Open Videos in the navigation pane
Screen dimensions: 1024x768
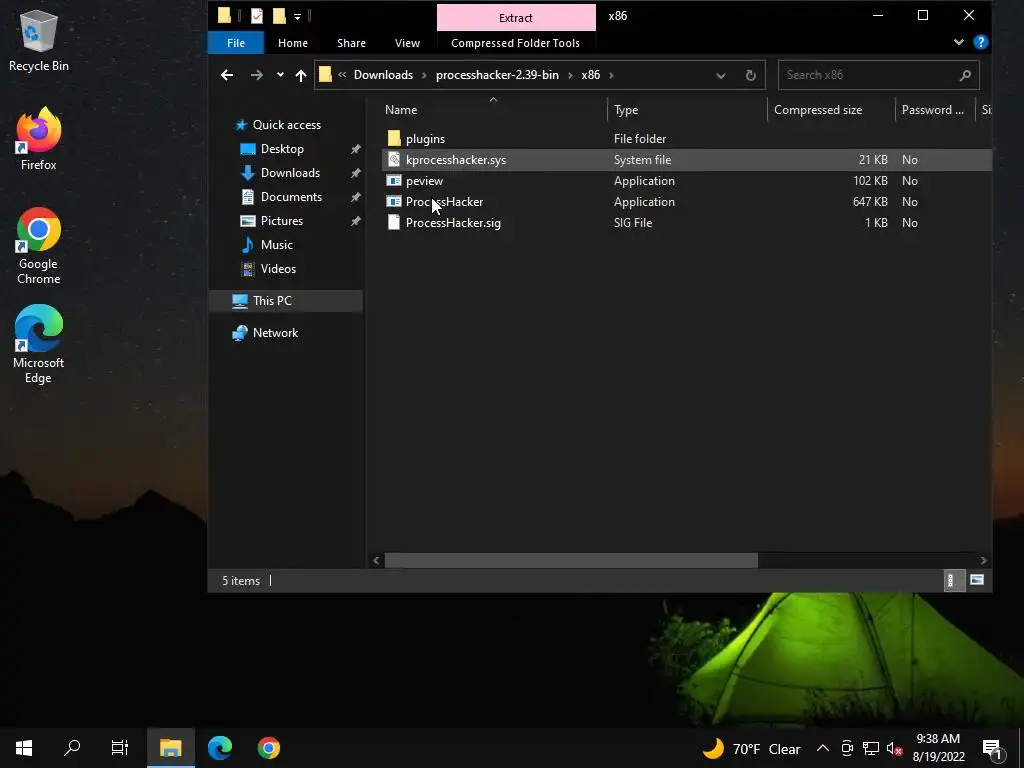pos(278,269)
